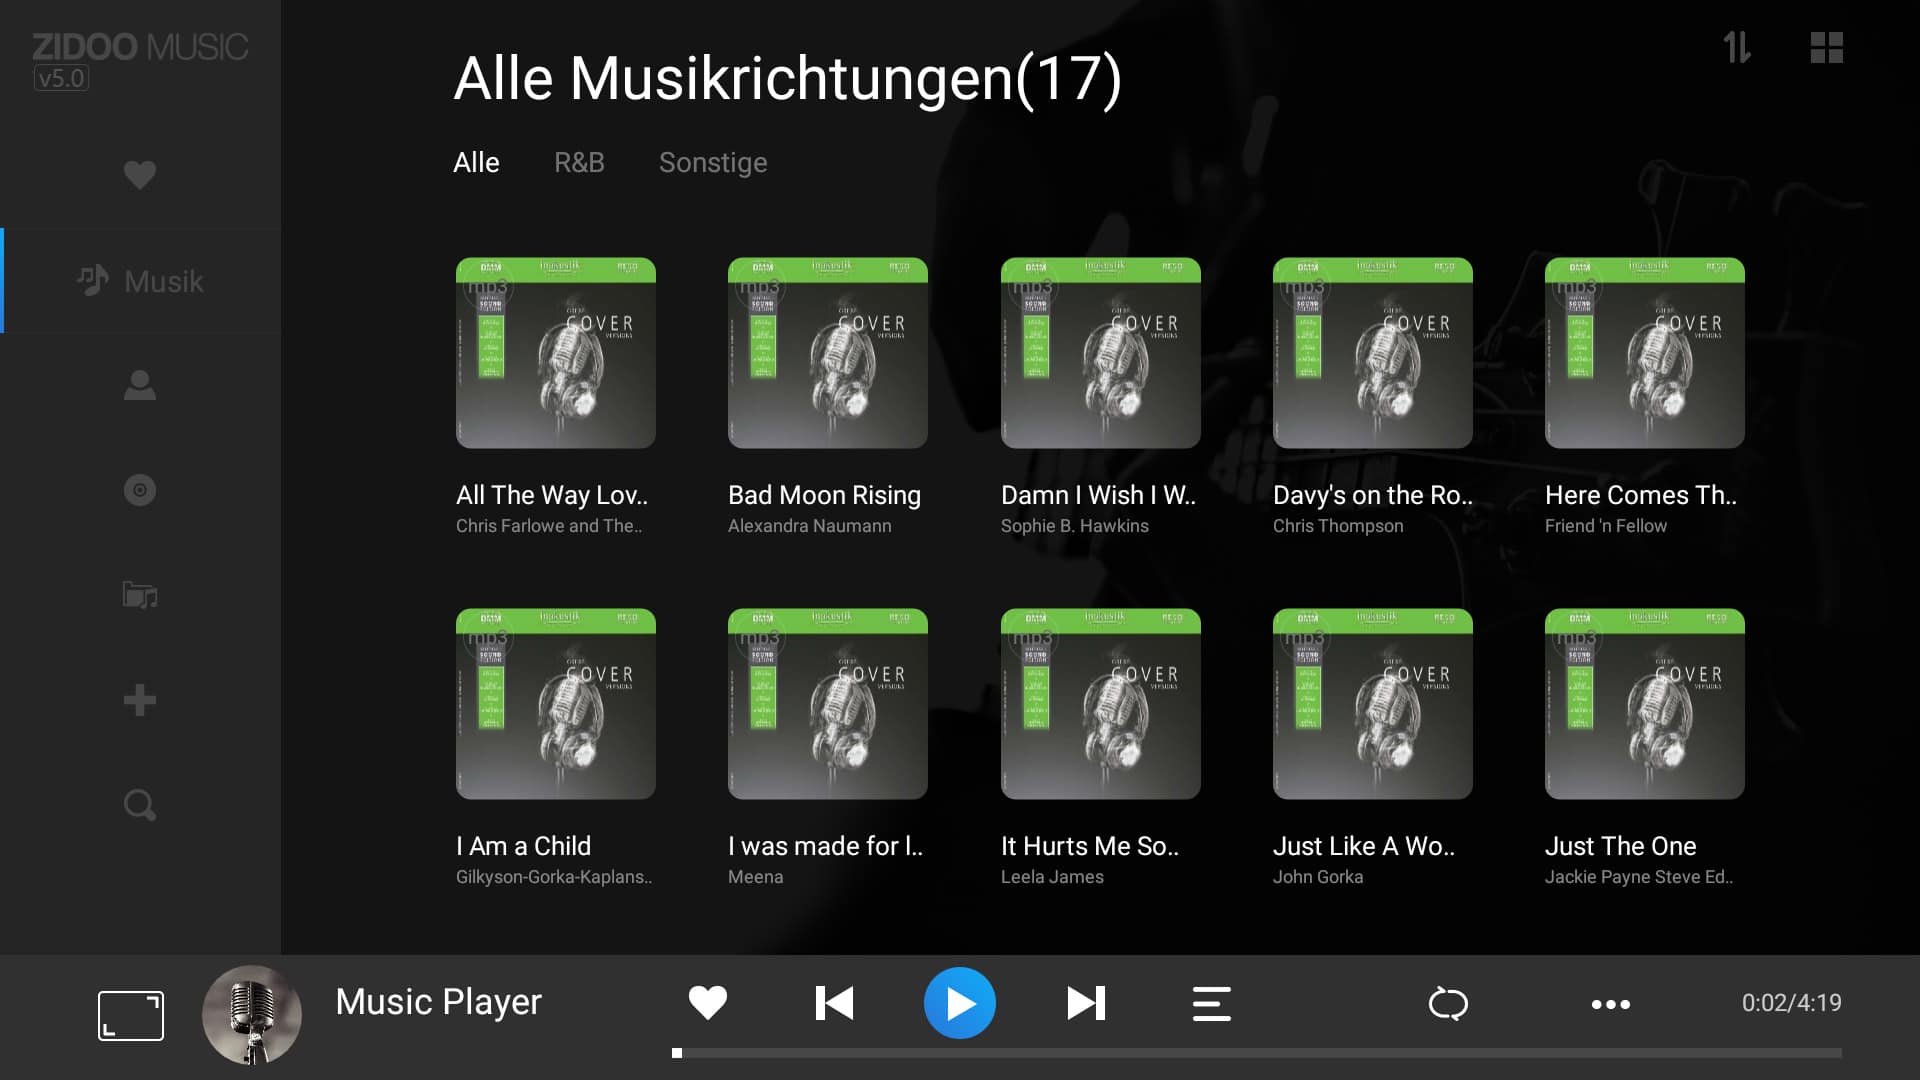This screenshot has width=1920, height=1080.
Task: Switch to grid view icon at top right
Action: point(1827,47)
